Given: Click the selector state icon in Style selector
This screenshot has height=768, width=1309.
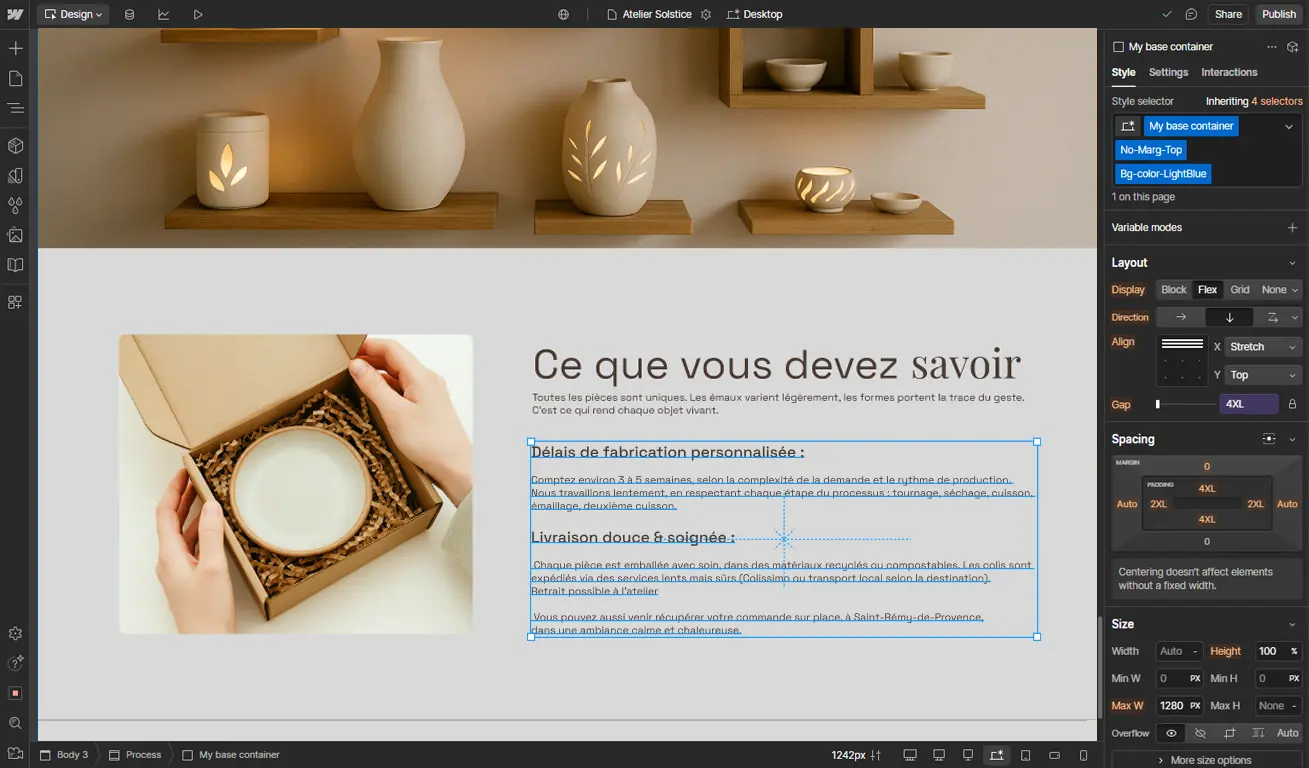Looking at the screenshot, I should pos(1128,126).
